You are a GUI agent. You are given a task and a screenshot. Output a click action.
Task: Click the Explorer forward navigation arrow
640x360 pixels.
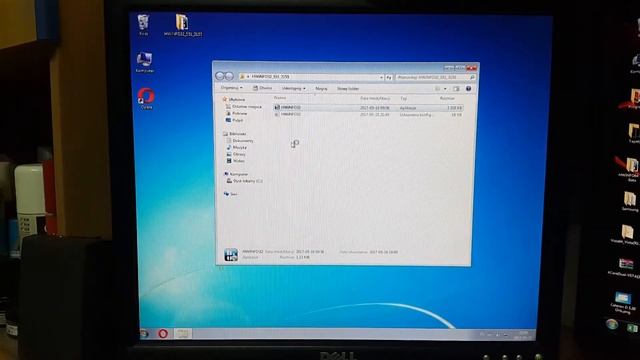tap(229, 76)
